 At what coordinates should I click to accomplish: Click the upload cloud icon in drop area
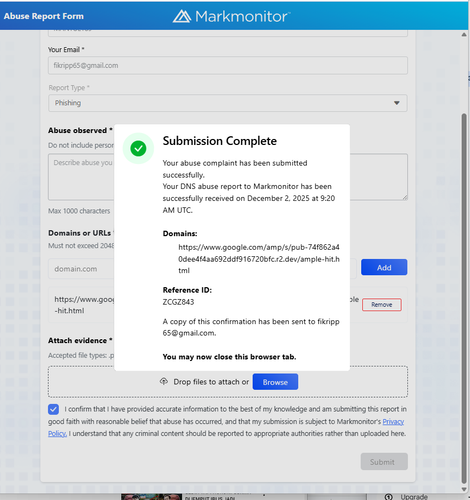point(164,381)
